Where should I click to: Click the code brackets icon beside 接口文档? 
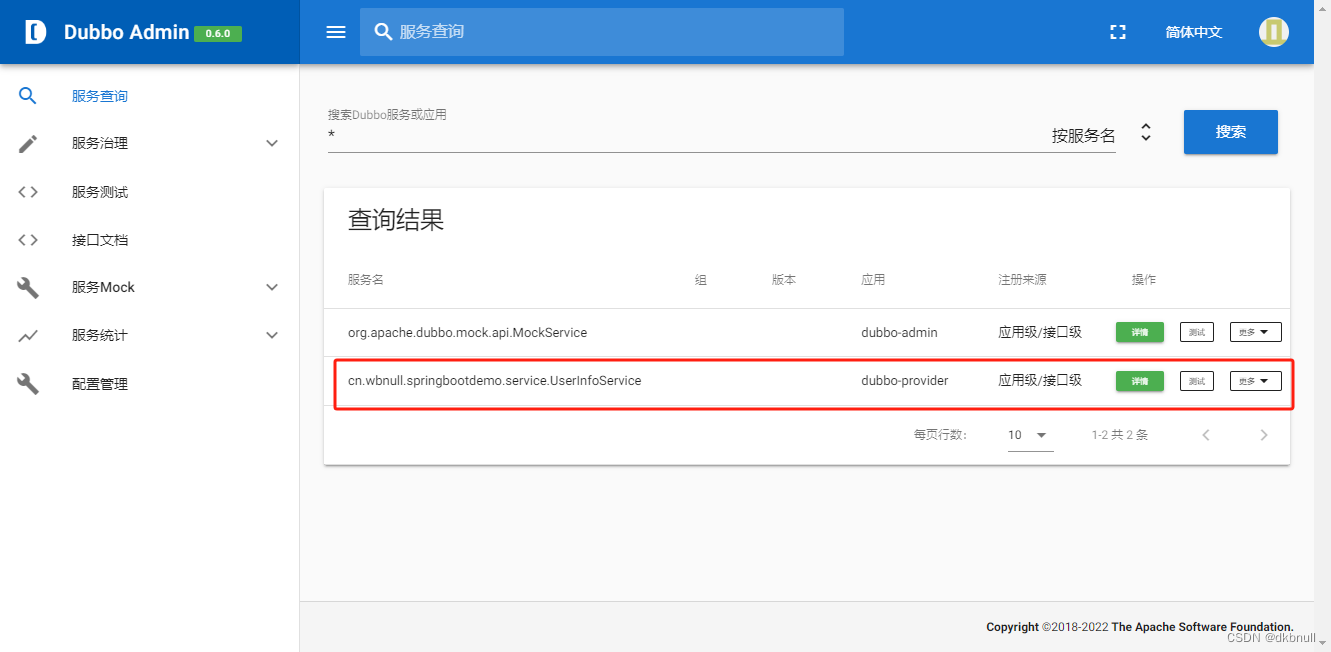click(28, 240)
